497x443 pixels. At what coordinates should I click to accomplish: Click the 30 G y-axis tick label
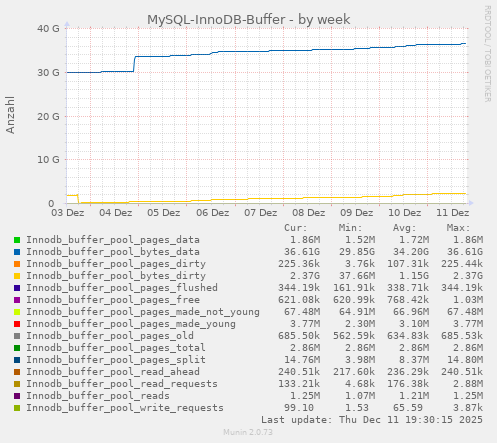[48, 72]
